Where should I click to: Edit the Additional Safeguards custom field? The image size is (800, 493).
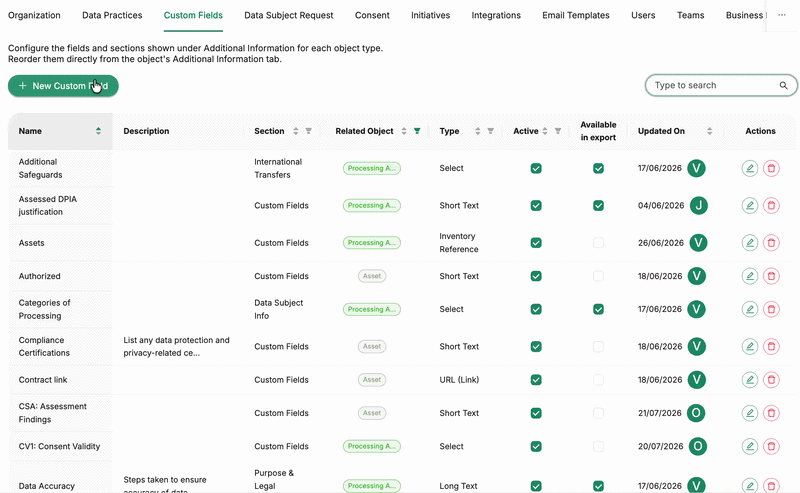point(749,168)
